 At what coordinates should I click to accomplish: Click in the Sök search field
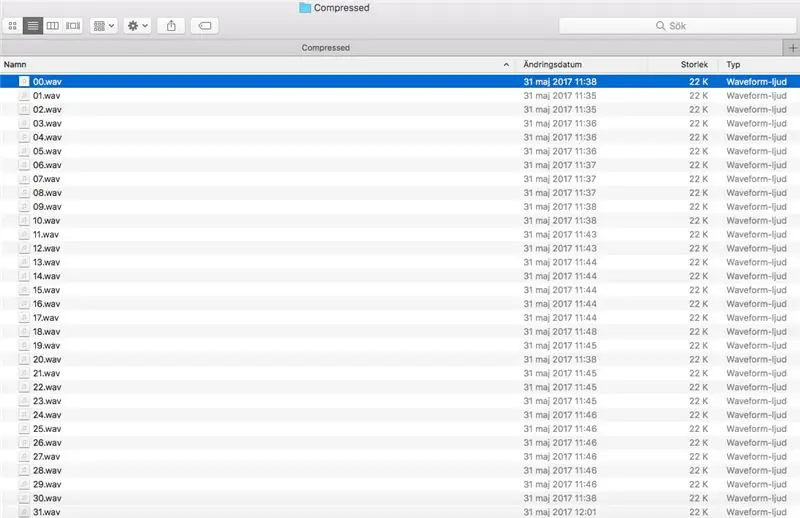click(678, 26)
